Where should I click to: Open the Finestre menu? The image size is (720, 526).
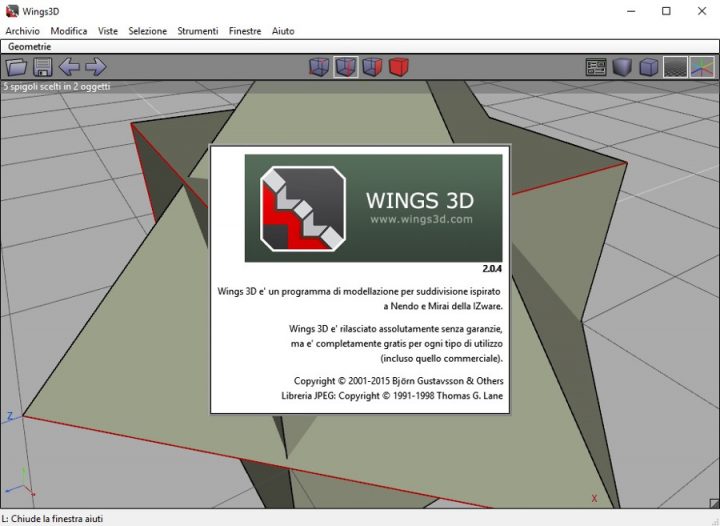click(x=245, y=31)
